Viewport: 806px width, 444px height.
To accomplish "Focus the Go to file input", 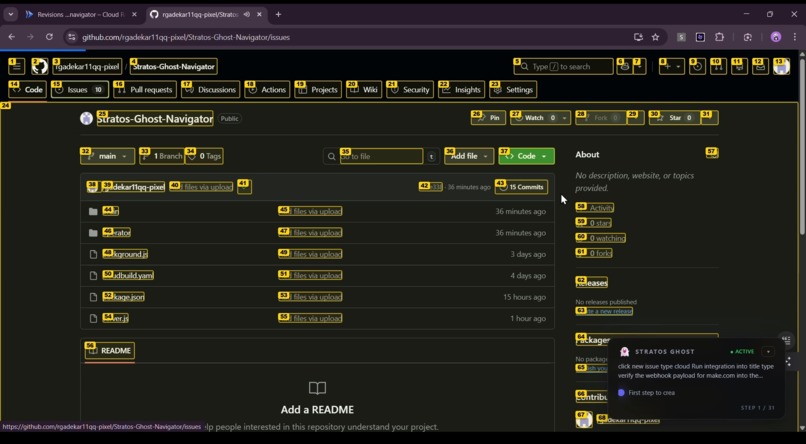I will [381, 156].
